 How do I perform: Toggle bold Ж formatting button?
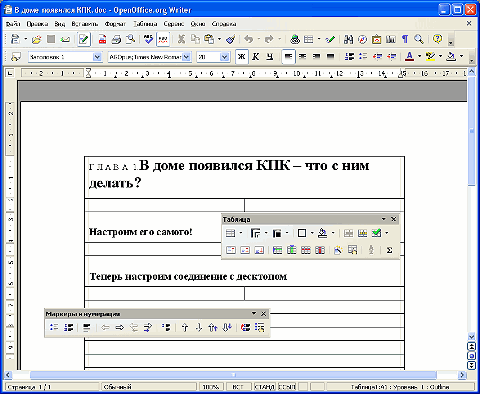click(x=241, y=57)
